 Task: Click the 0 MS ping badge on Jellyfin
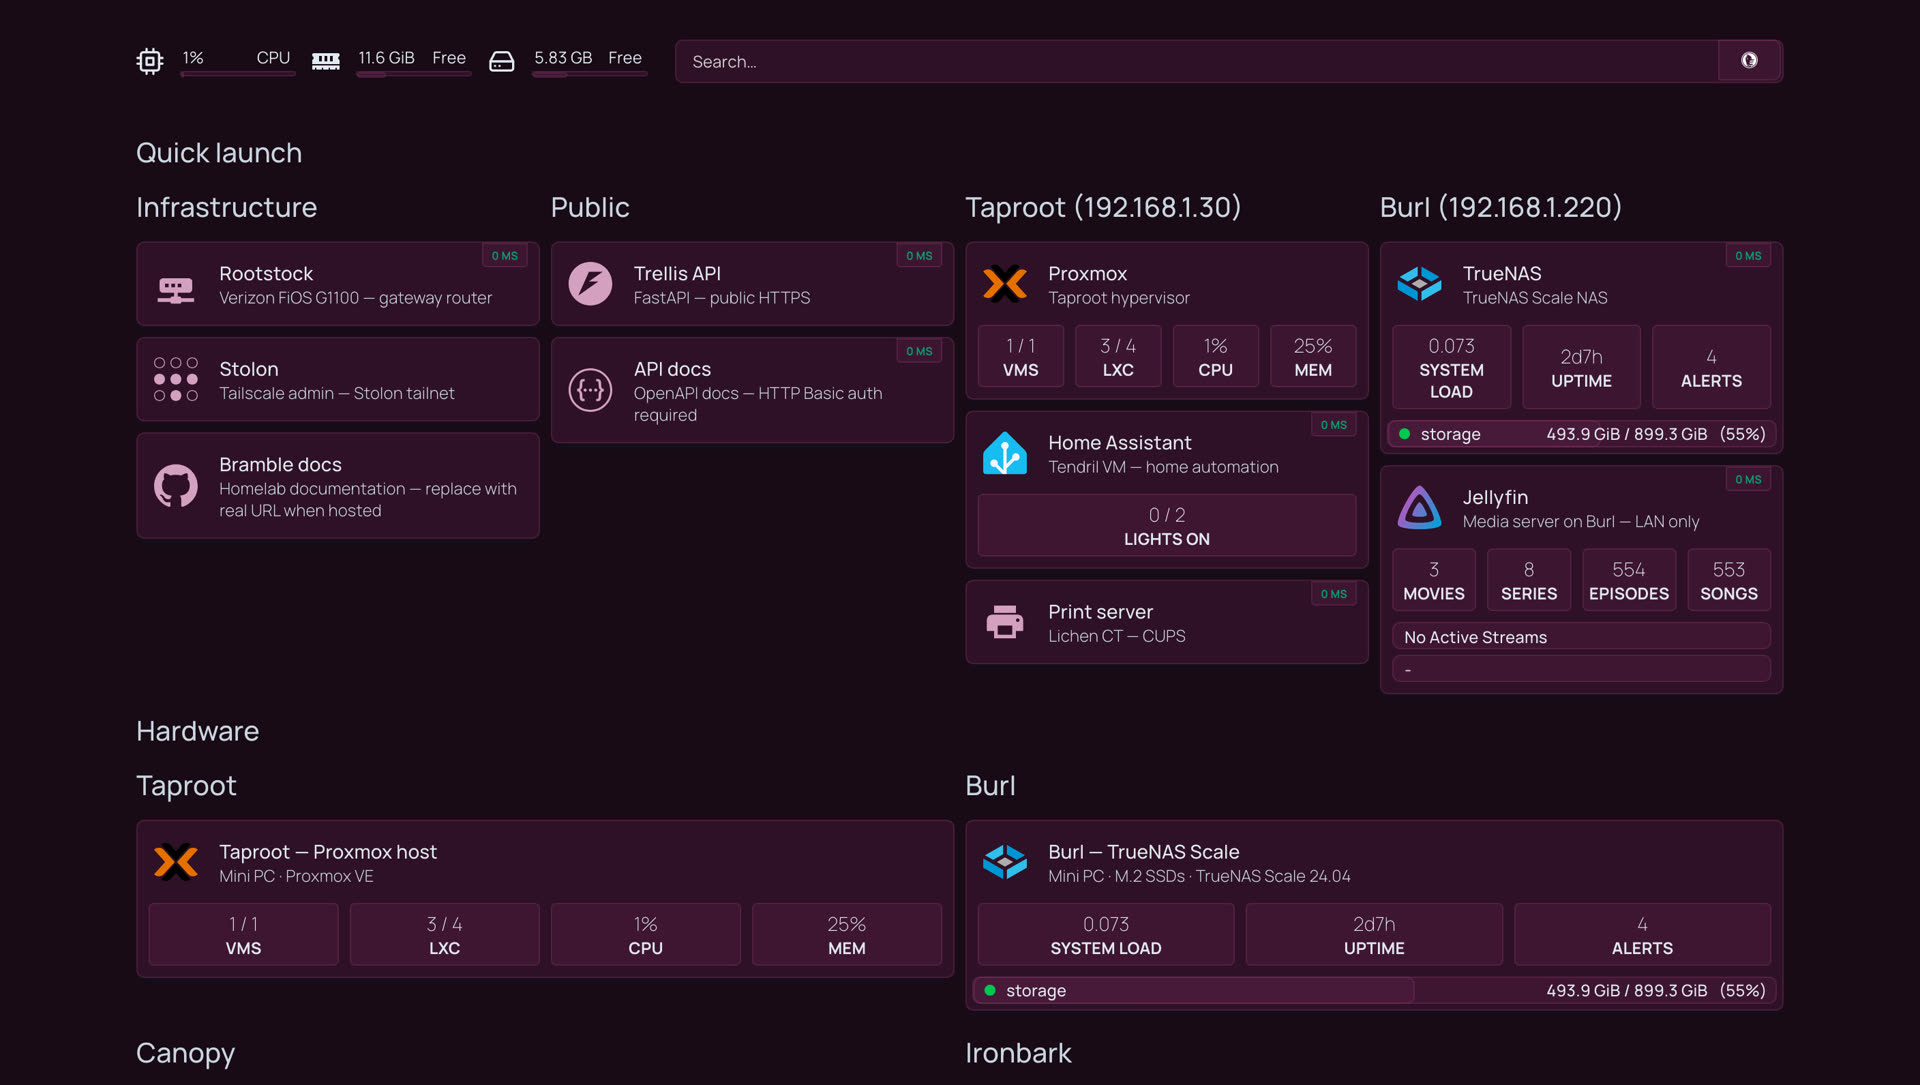click(1748, 480)
